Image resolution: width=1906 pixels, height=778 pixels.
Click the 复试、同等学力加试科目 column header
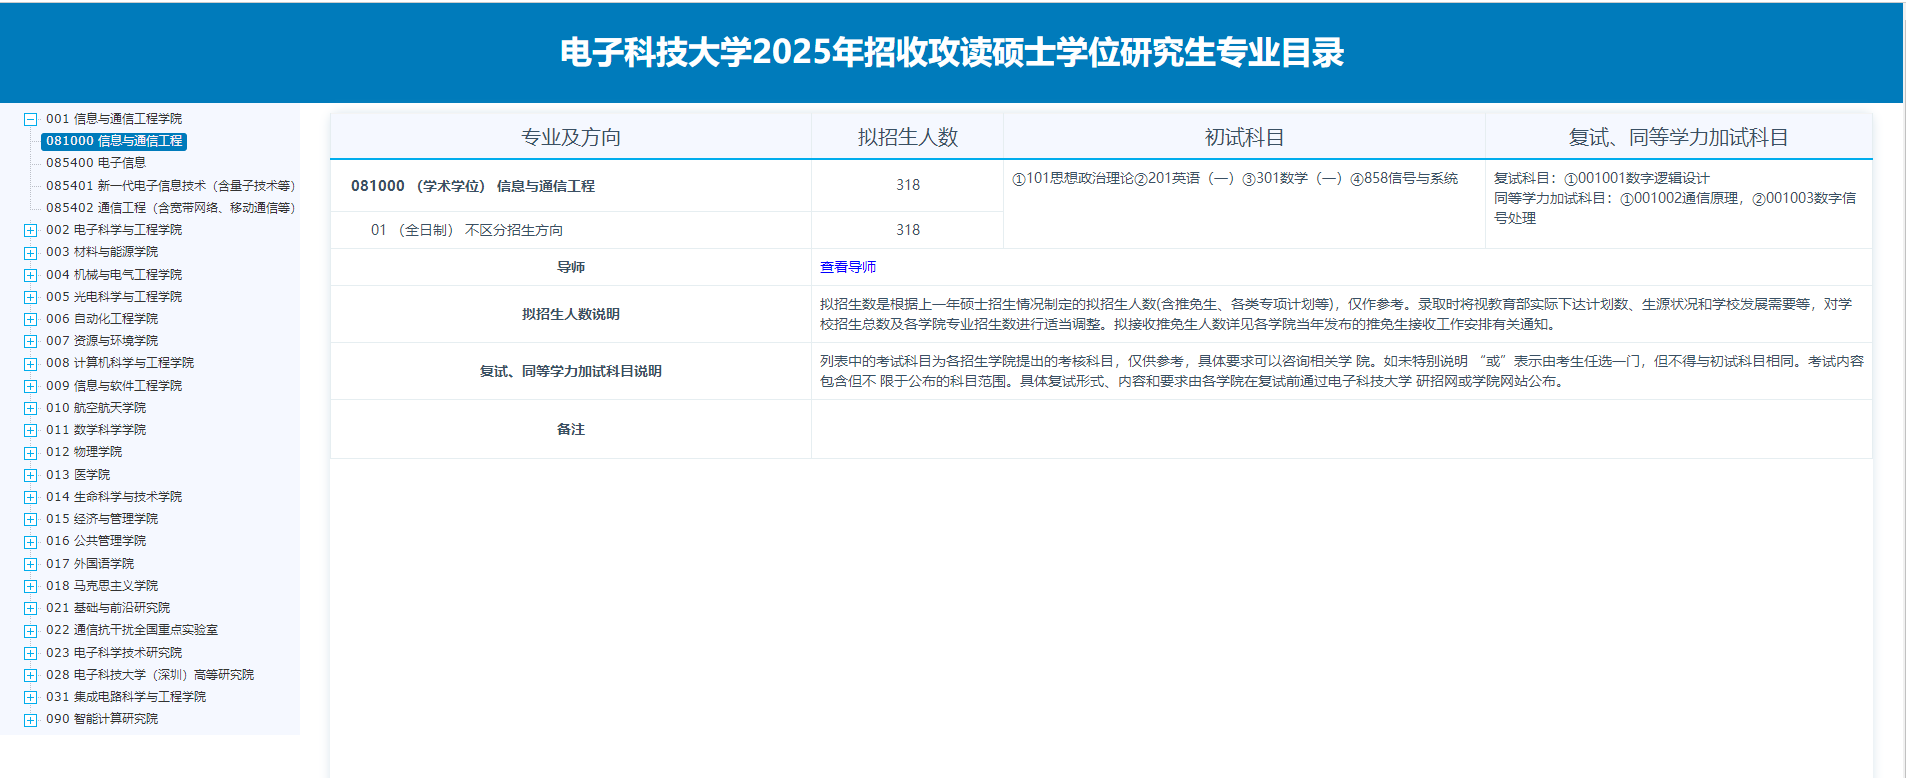[x=1679, y=137]
